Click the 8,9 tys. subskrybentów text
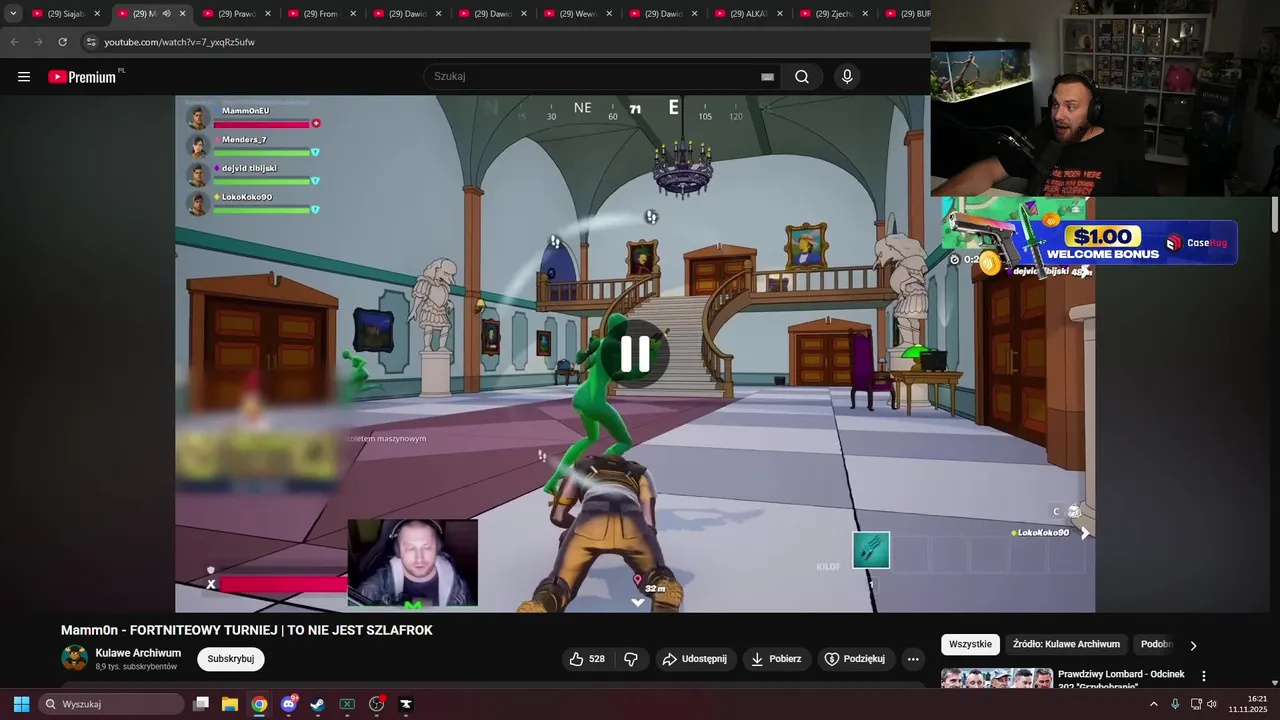 tap(136, 667)
